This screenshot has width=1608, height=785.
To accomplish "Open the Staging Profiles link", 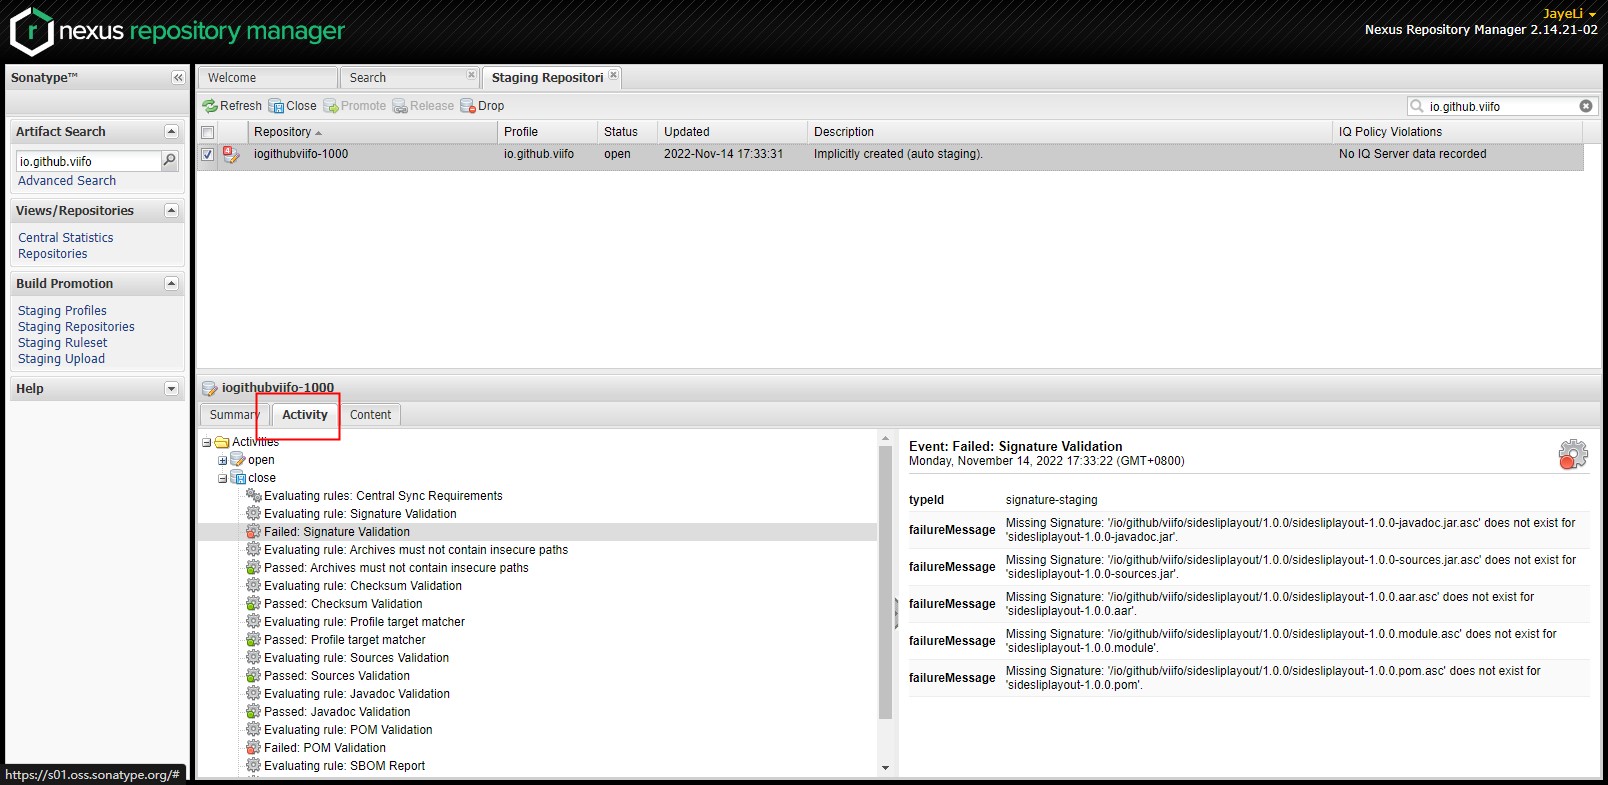I will (62, 311).
